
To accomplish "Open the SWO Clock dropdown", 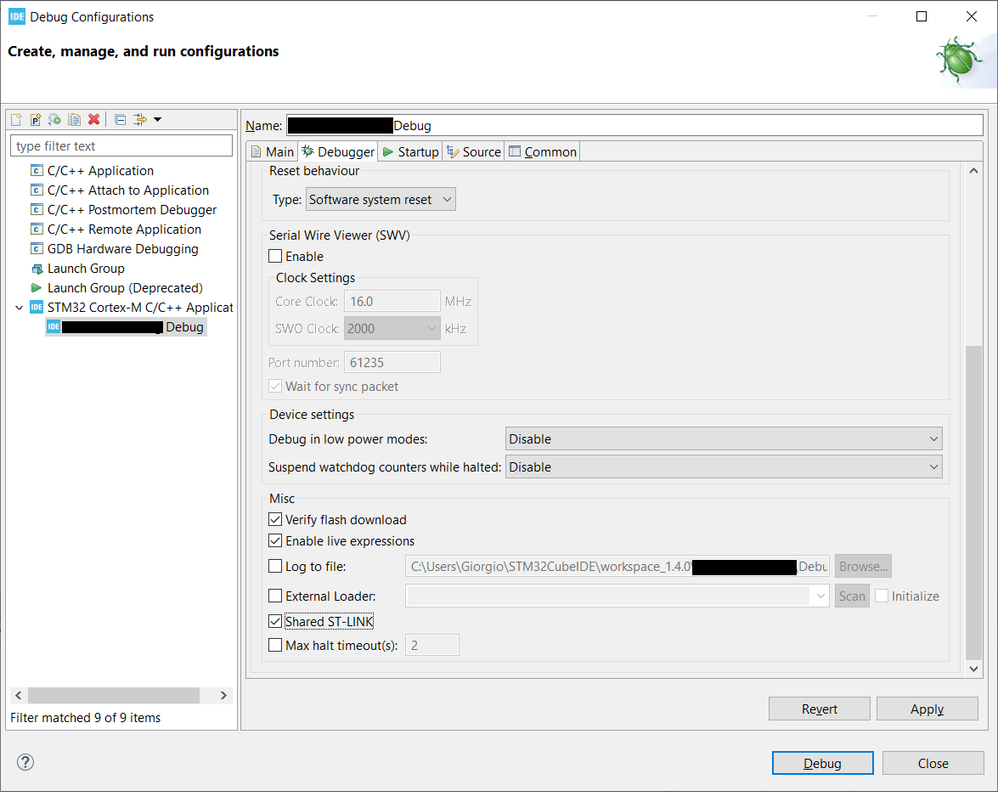I will (x=392, y=329).
